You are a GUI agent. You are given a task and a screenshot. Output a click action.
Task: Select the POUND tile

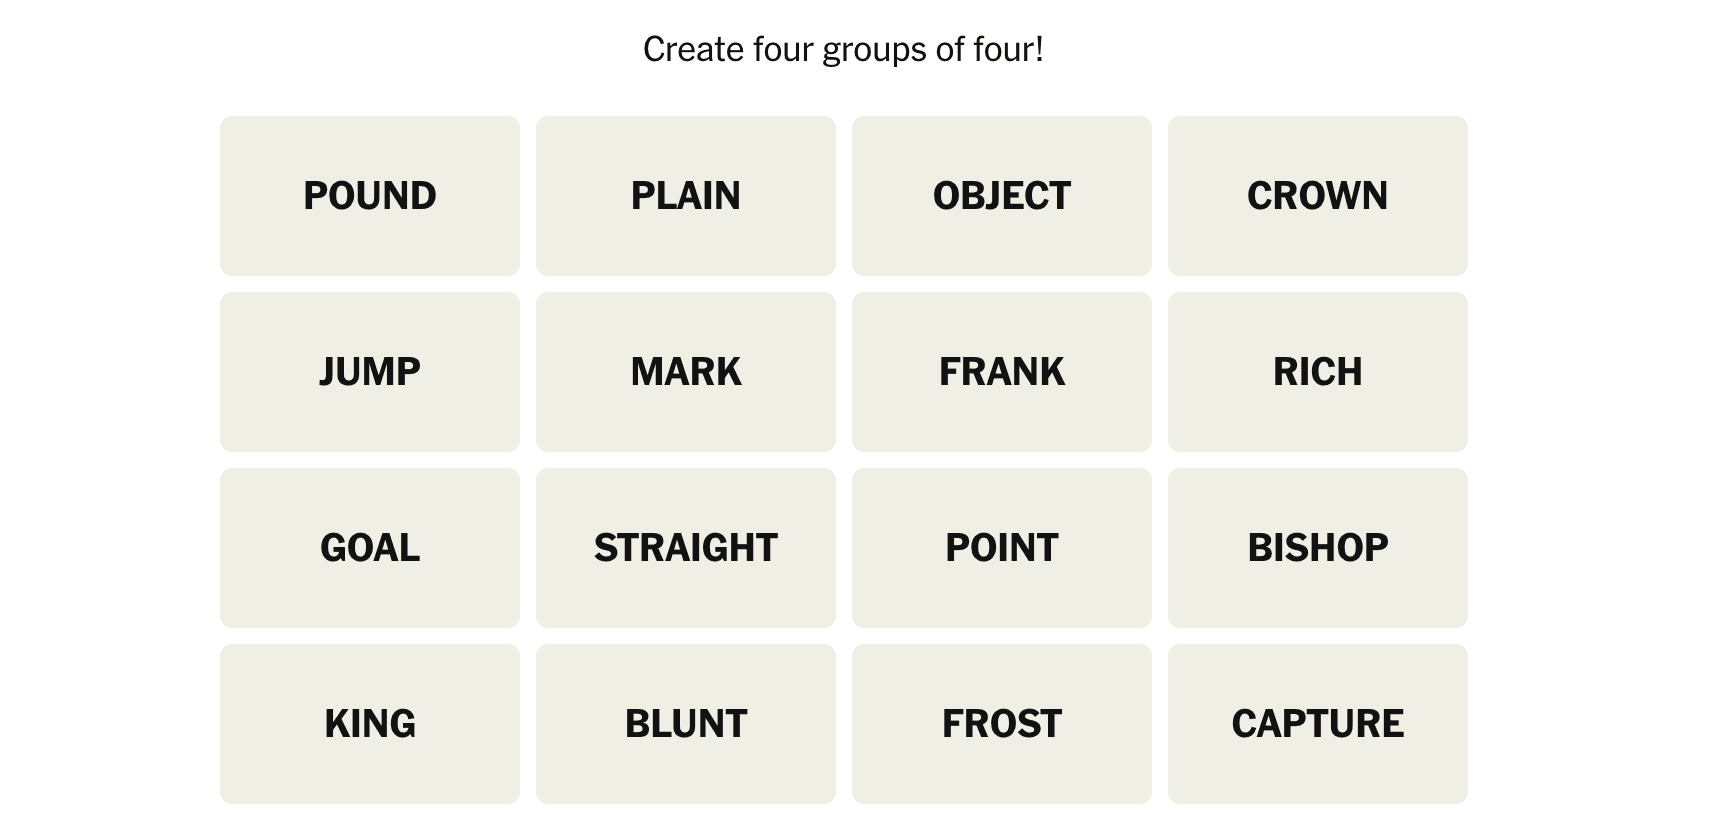[x=370, y=196]
